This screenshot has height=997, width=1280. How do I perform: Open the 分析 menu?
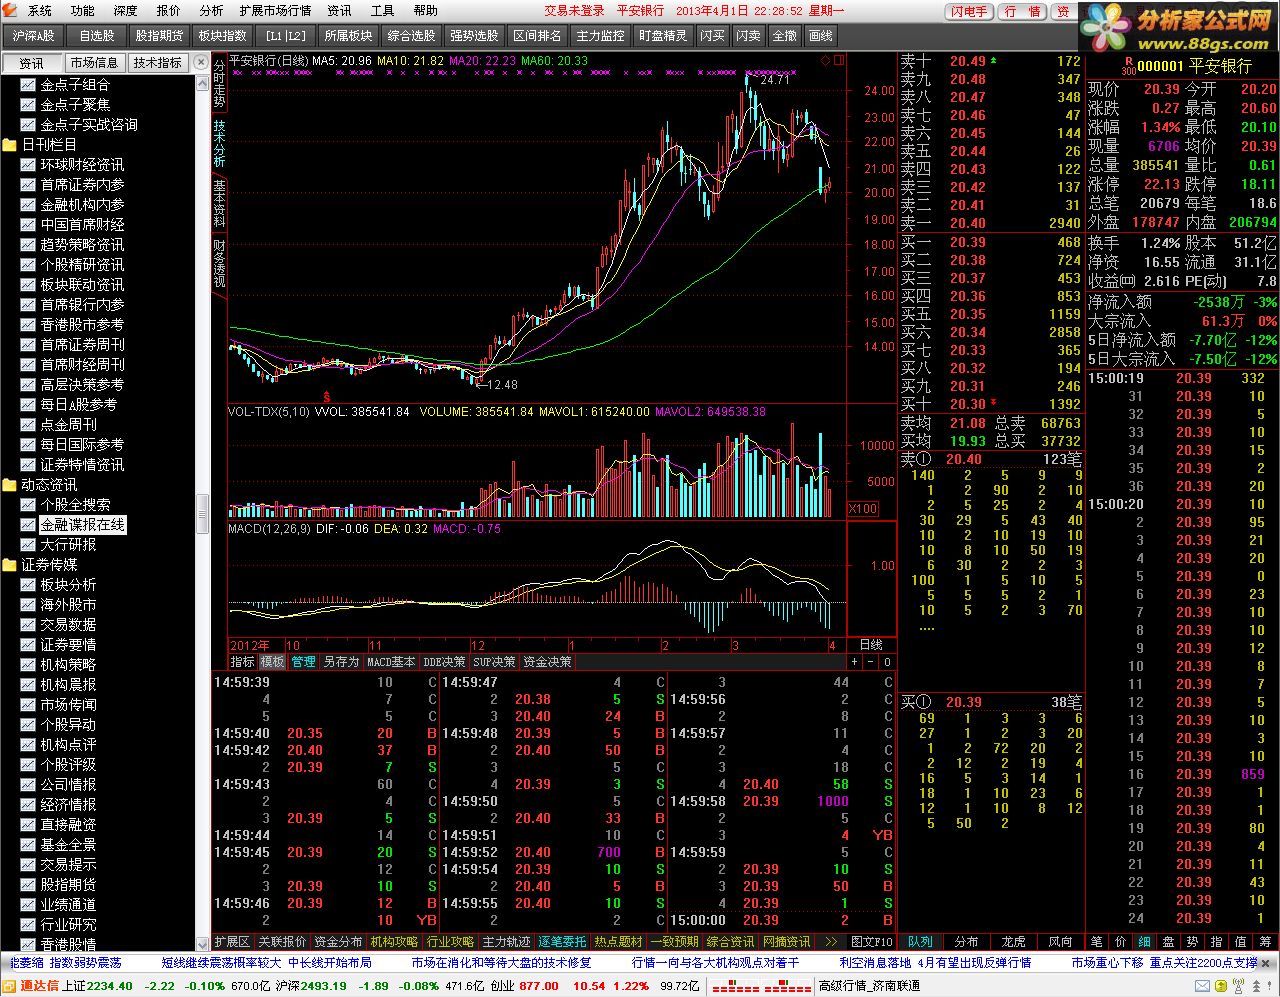point(211,11)
